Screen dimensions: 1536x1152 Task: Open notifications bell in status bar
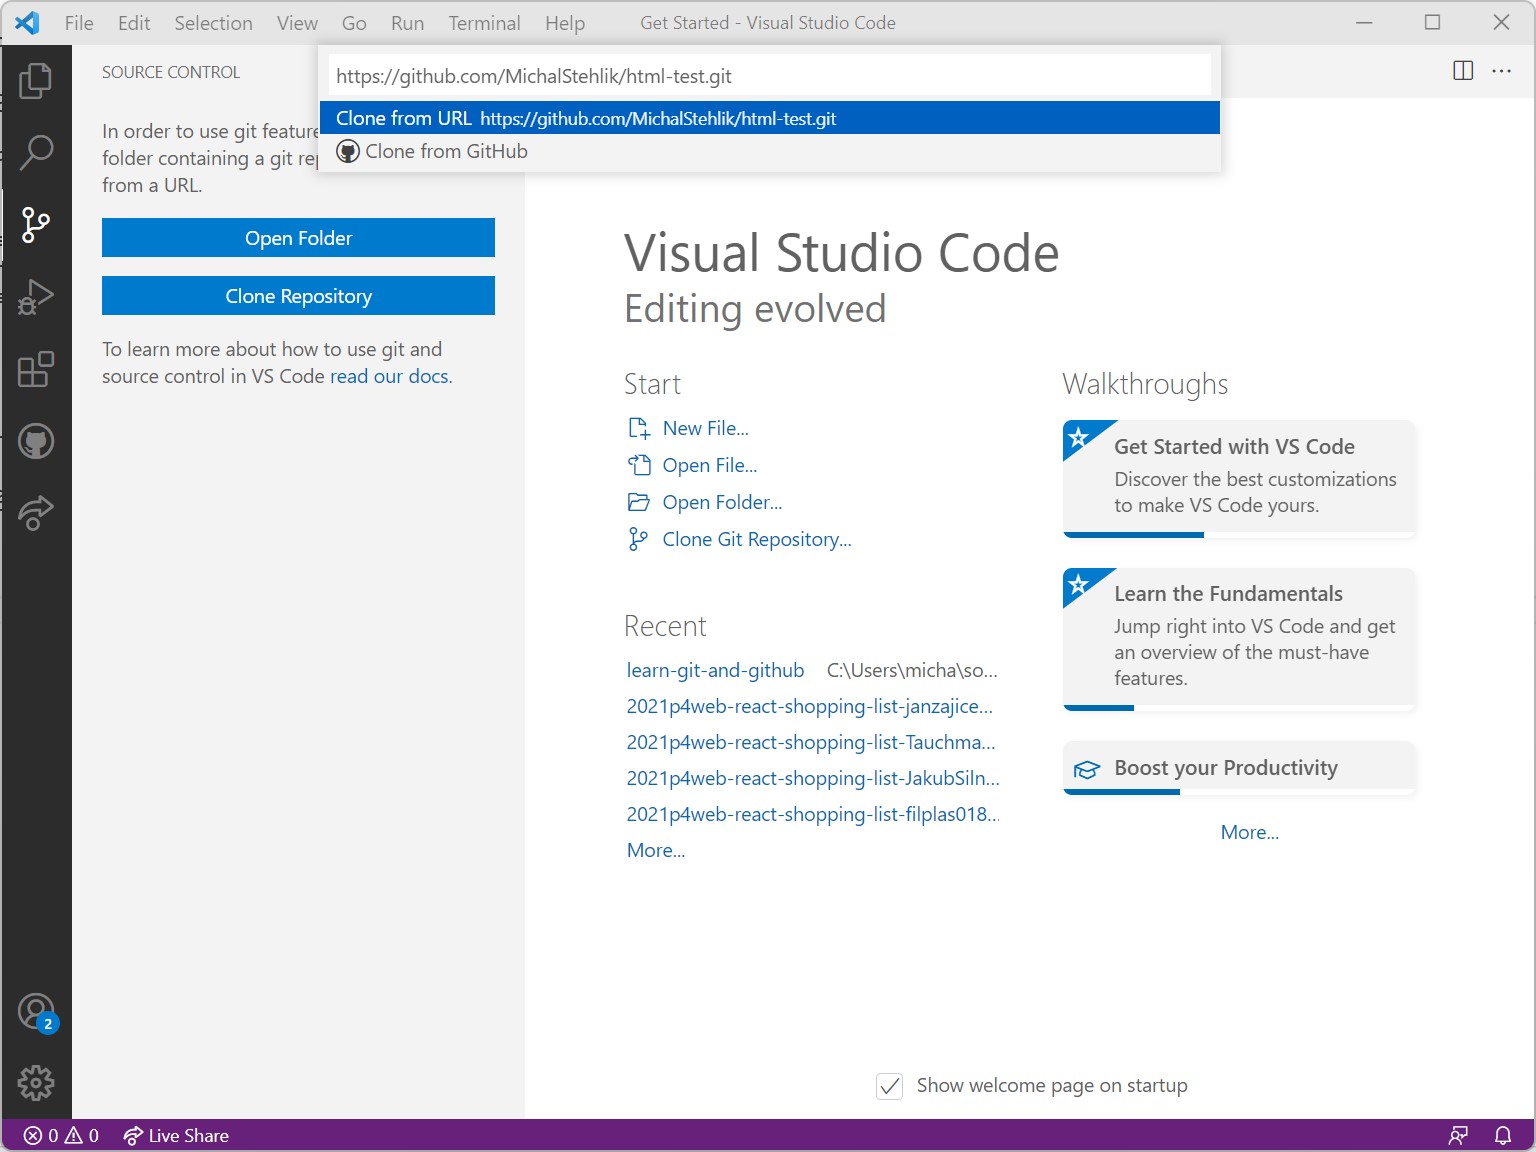coord(1503,1136)
